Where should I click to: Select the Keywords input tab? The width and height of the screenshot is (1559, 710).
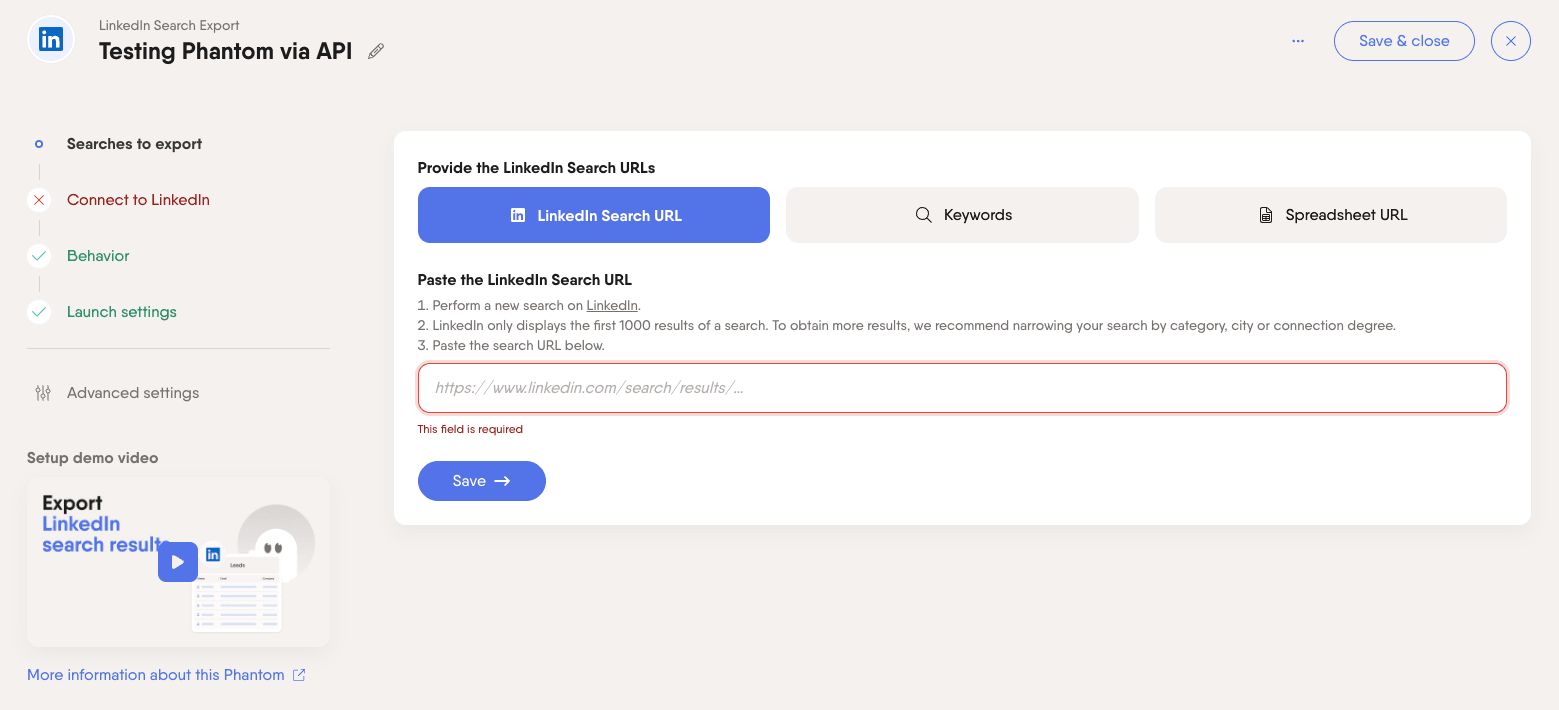(x=962, y=215)
